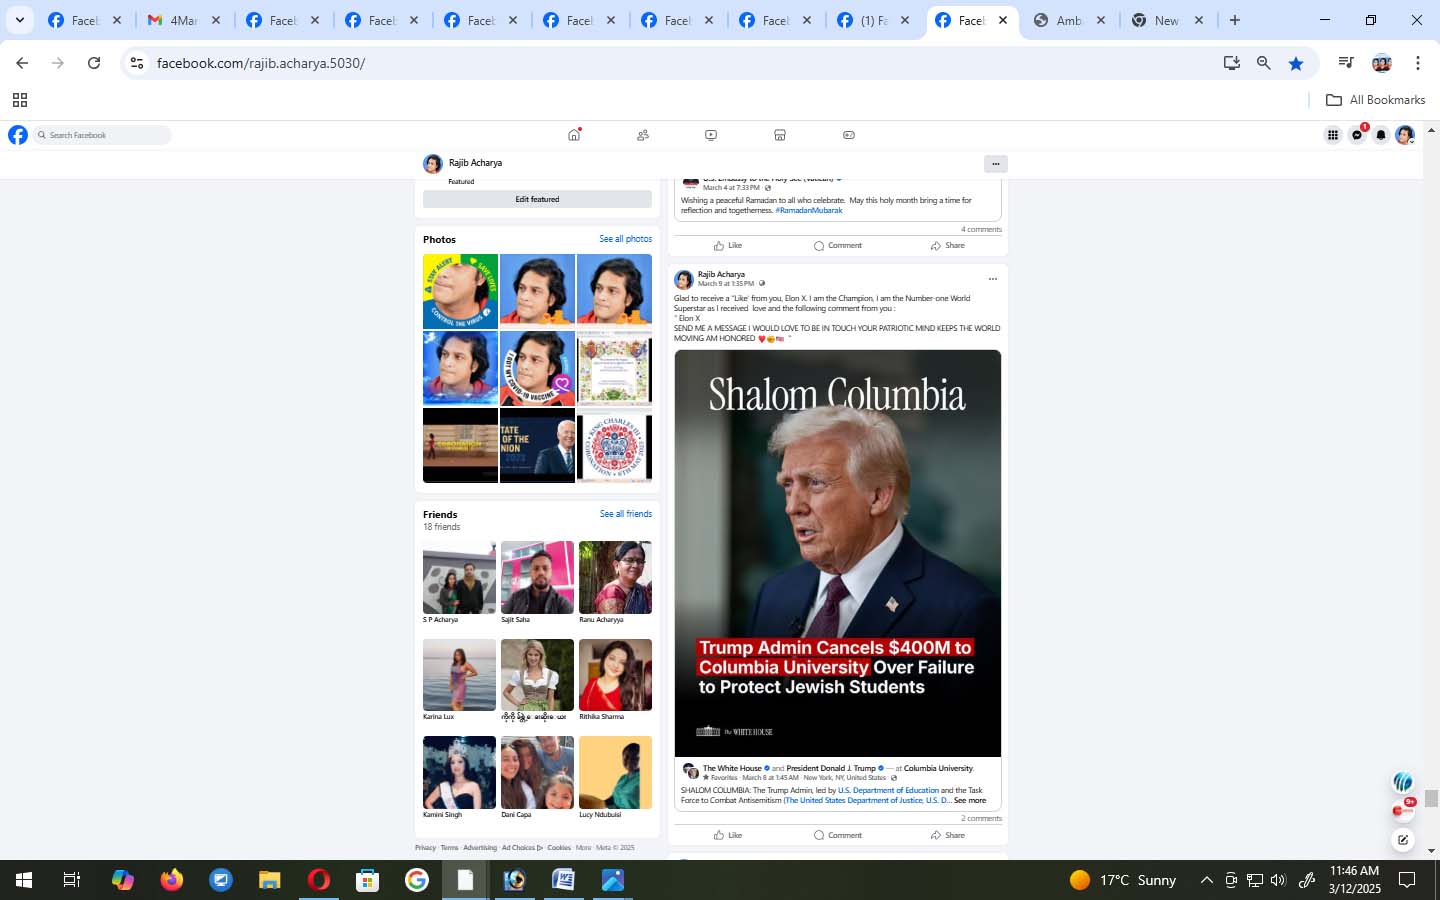Open the install app icon in address bar
This screenshot has width=1440, height=900.
click(1232, 63)
